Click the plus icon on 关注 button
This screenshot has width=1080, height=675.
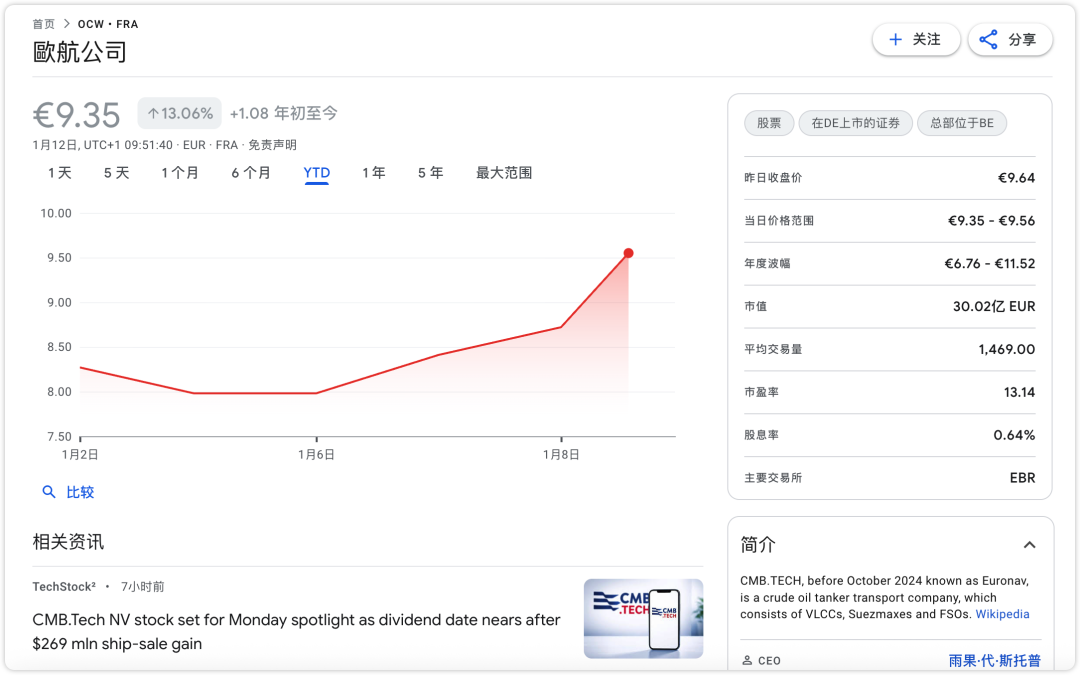[895, 40]
